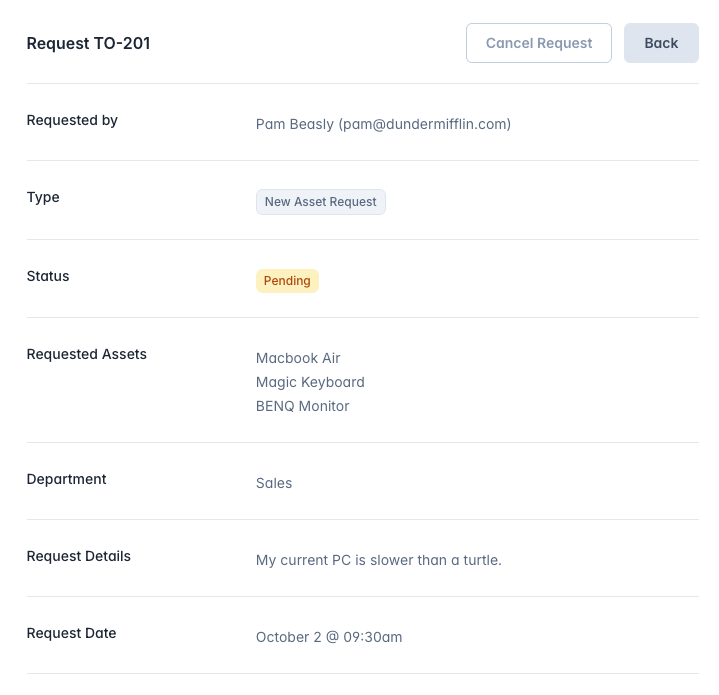
Task: Click the Pending status badge
Action: 287,281
